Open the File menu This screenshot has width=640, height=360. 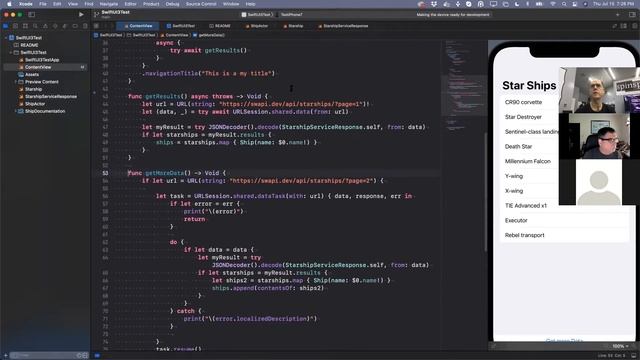pyautogui.click(x=42, y=4)
